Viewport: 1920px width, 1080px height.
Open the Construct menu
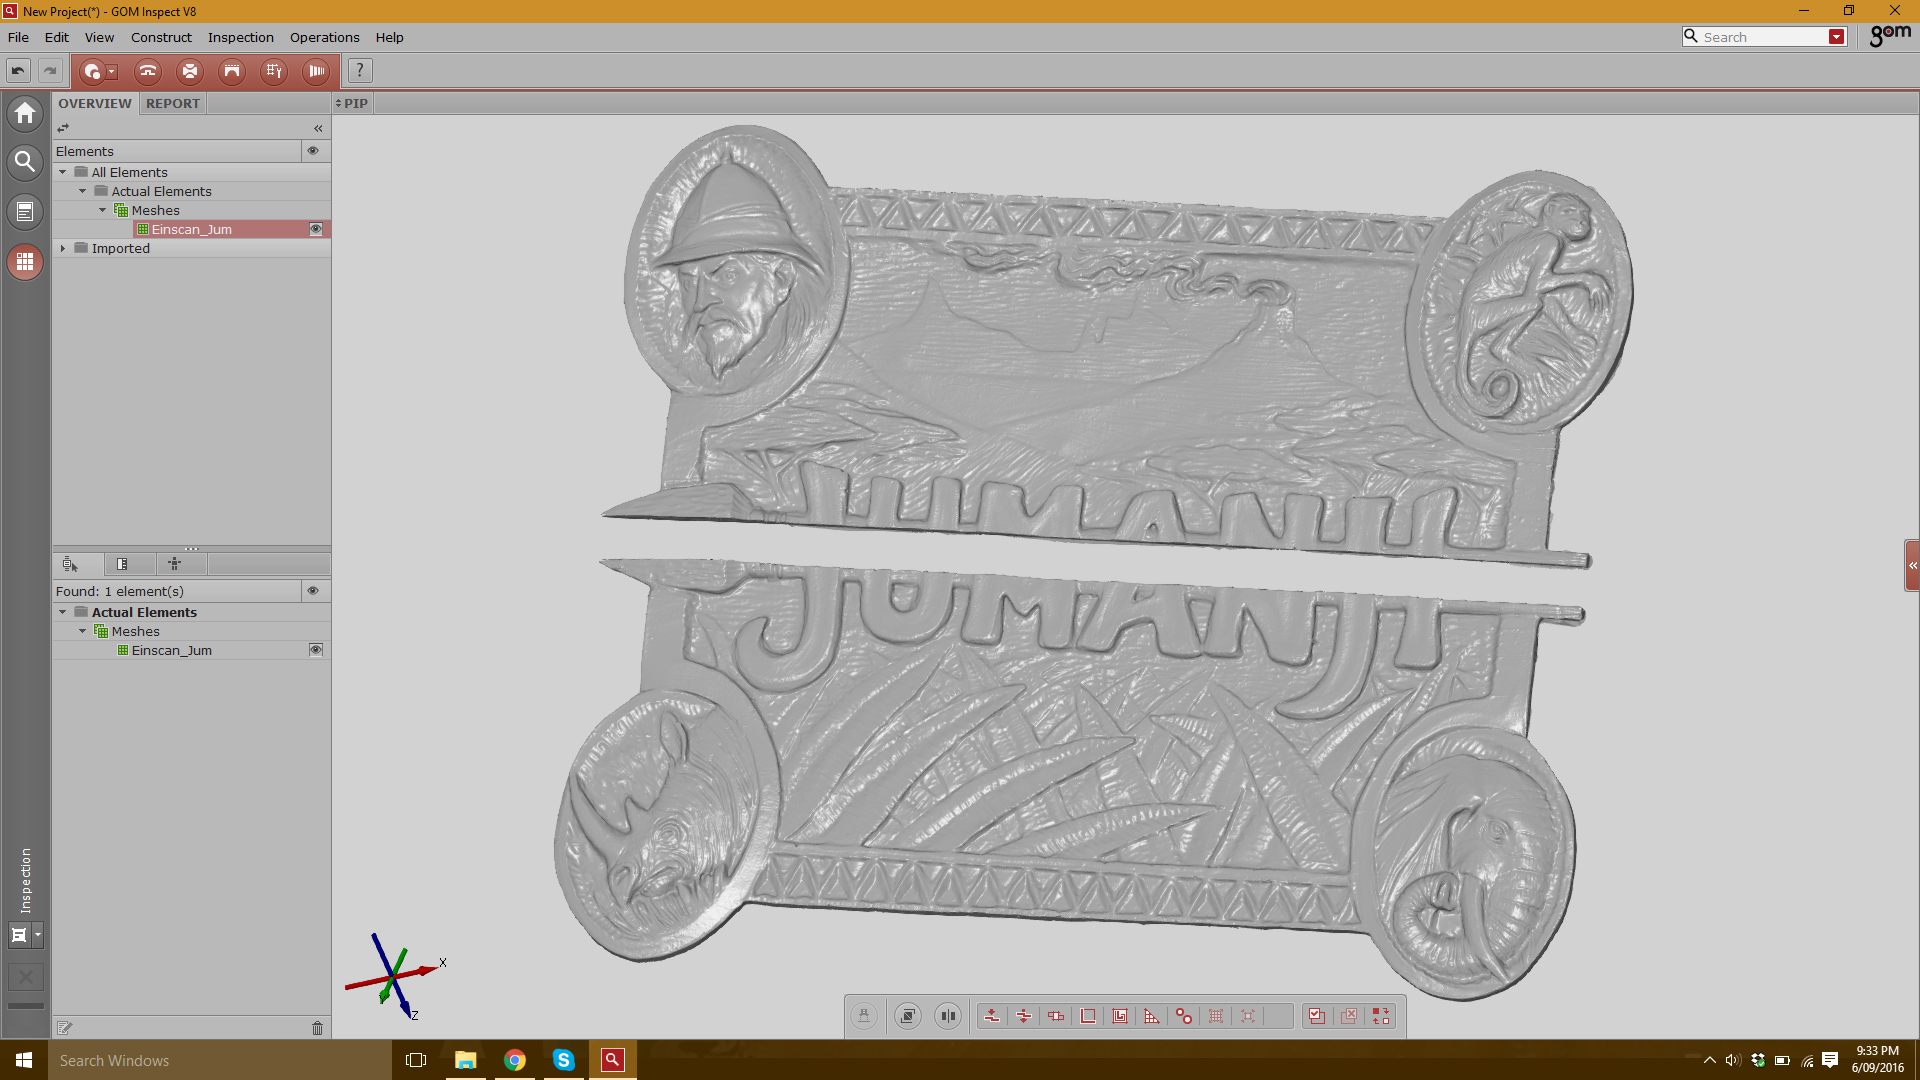(161, 37)
